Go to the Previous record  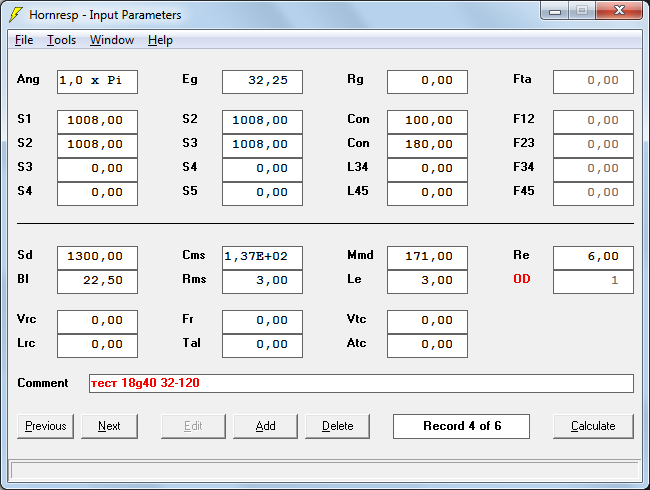click(46, 426)
